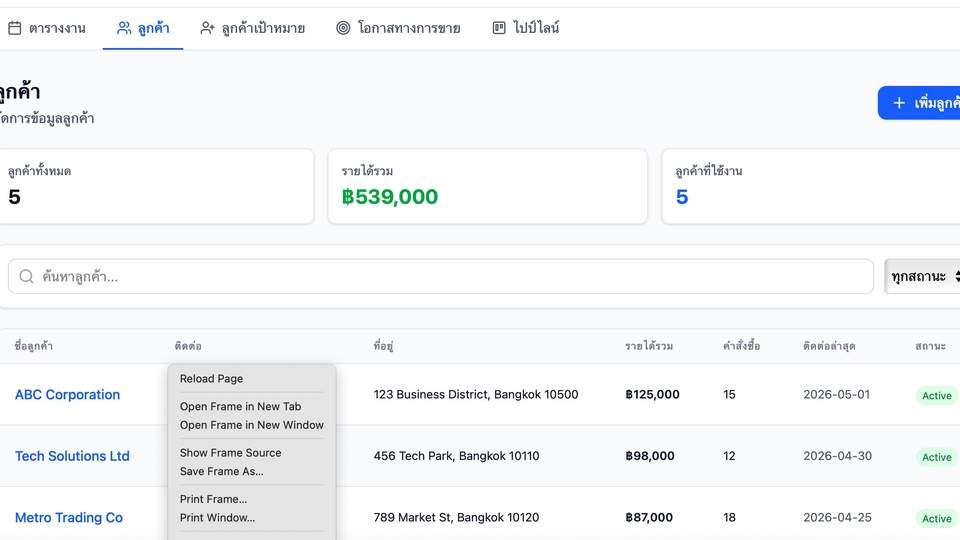Go to the โอกาสทางการขาย tab

398,28
